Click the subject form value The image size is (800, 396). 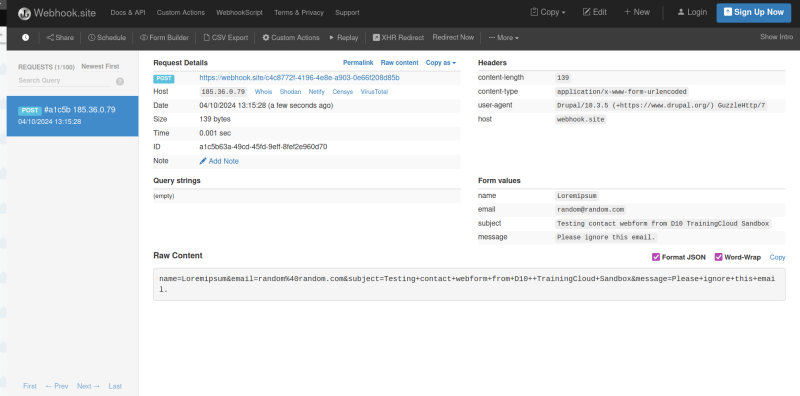click(x=663, y=224)
